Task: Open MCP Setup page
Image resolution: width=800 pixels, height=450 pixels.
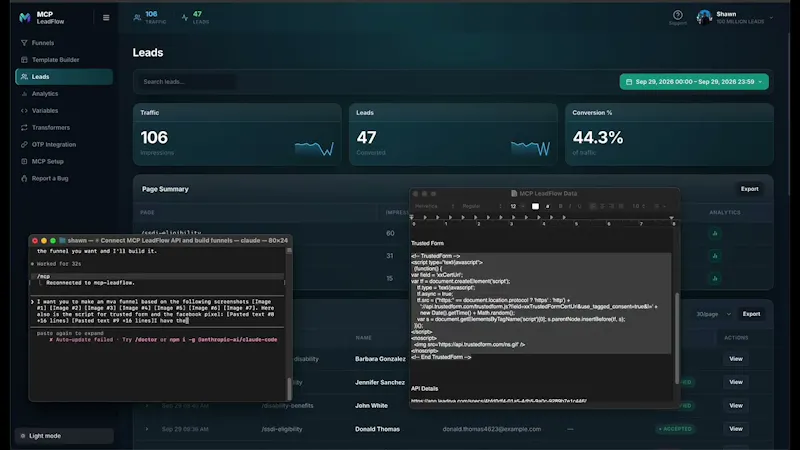Action: [64, 161]
